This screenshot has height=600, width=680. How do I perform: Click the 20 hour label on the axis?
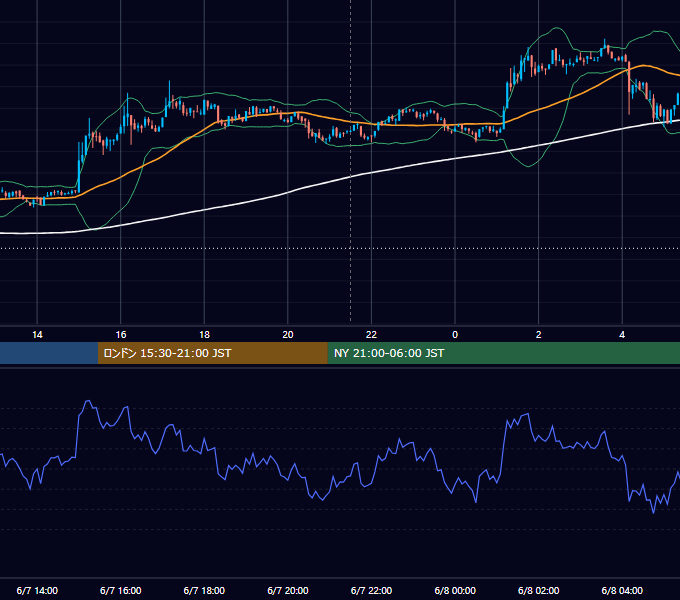pos(288,335)
